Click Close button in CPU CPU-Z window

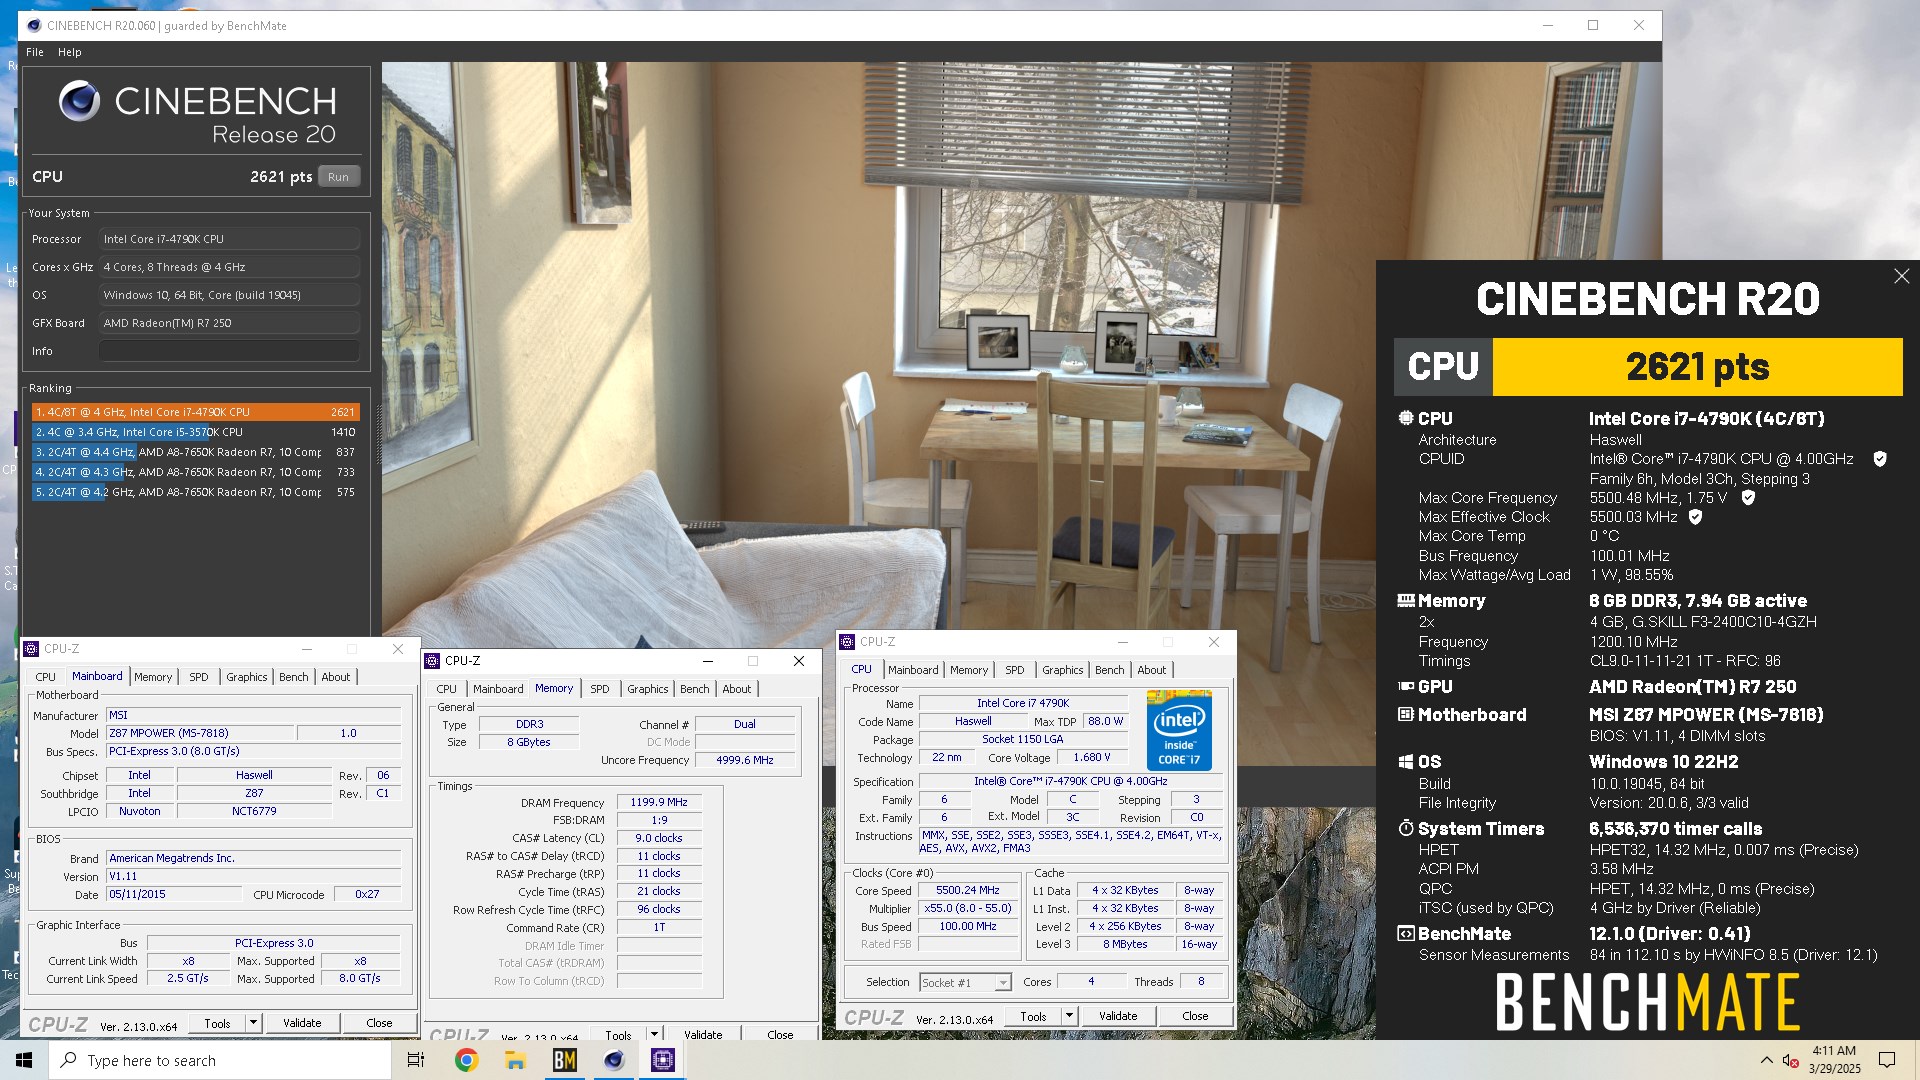[x=1195, y=1016]
